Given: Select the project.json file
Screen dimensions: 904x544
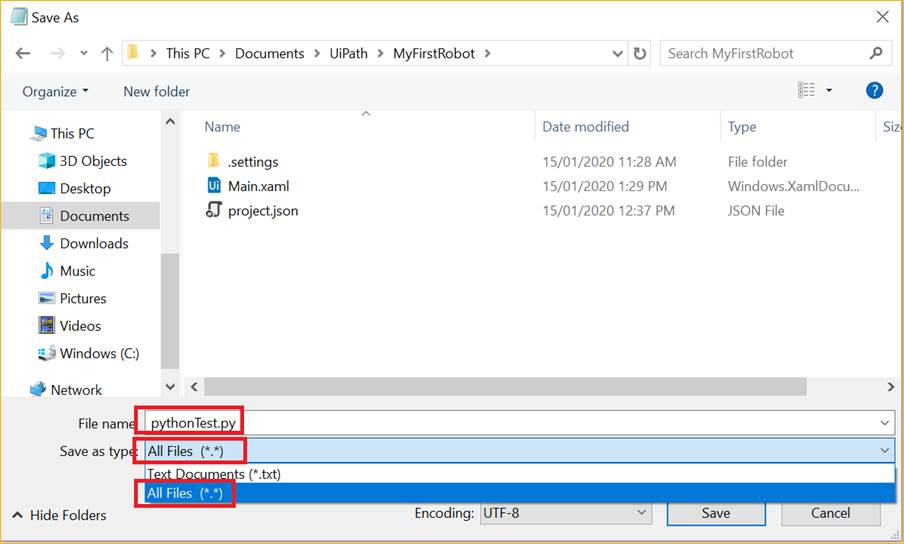Looking at the screenshot, I should click(262, 211).
